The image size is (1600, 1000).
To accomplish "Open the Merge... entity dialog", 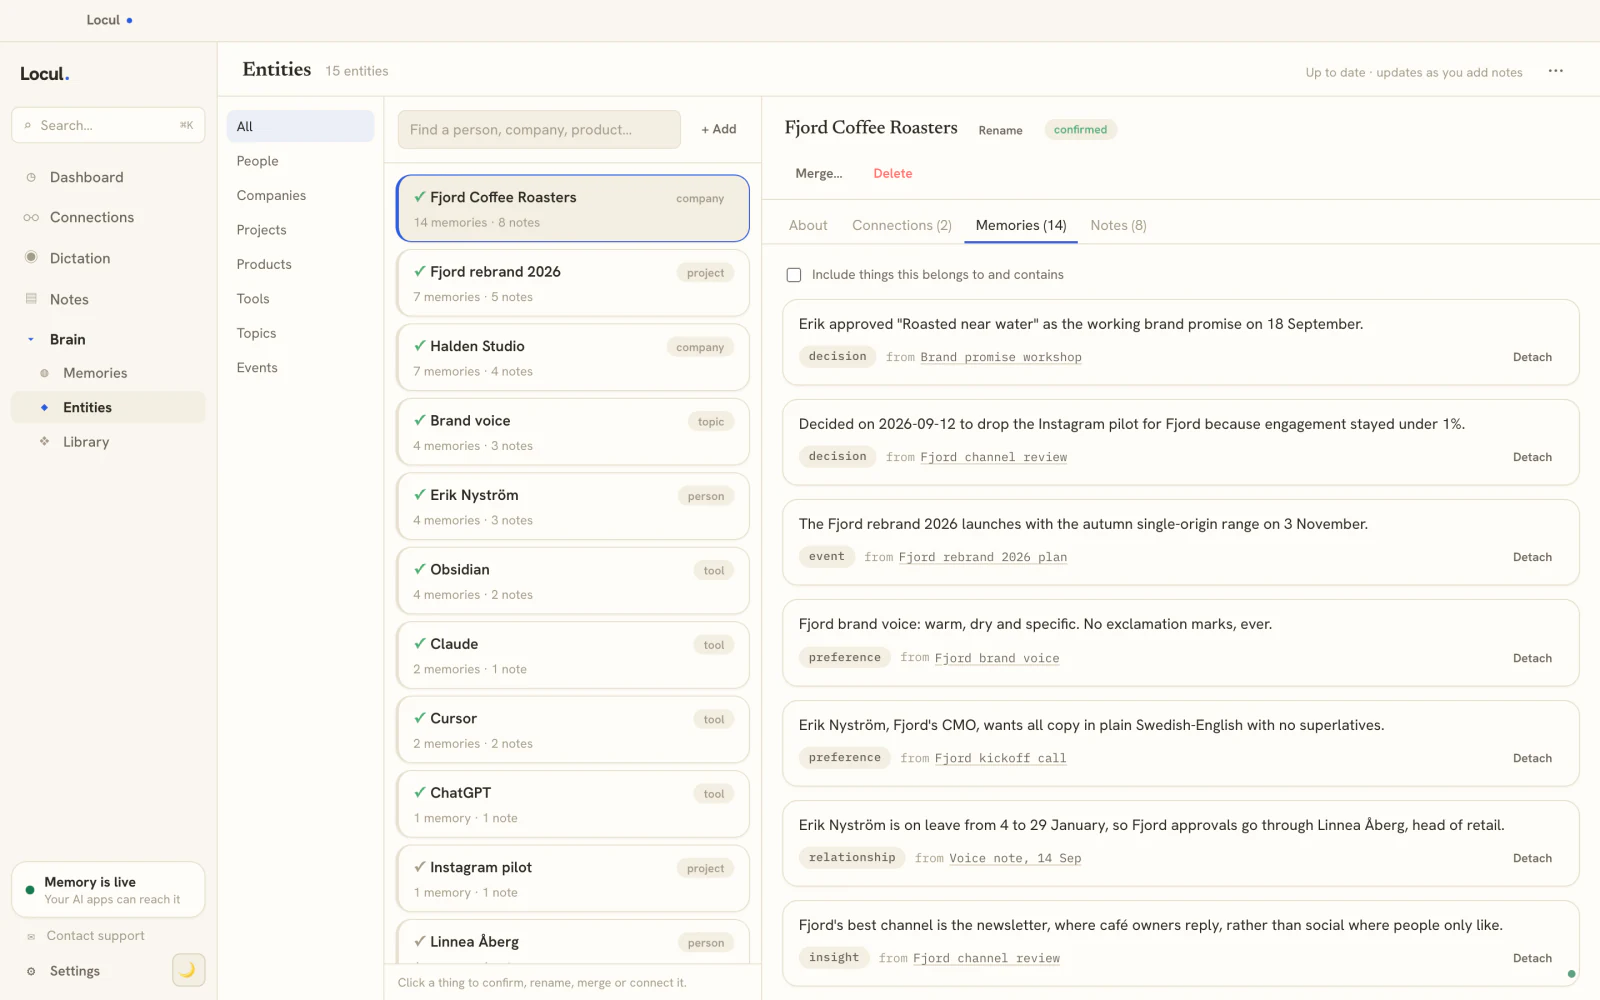I will 819,173.
